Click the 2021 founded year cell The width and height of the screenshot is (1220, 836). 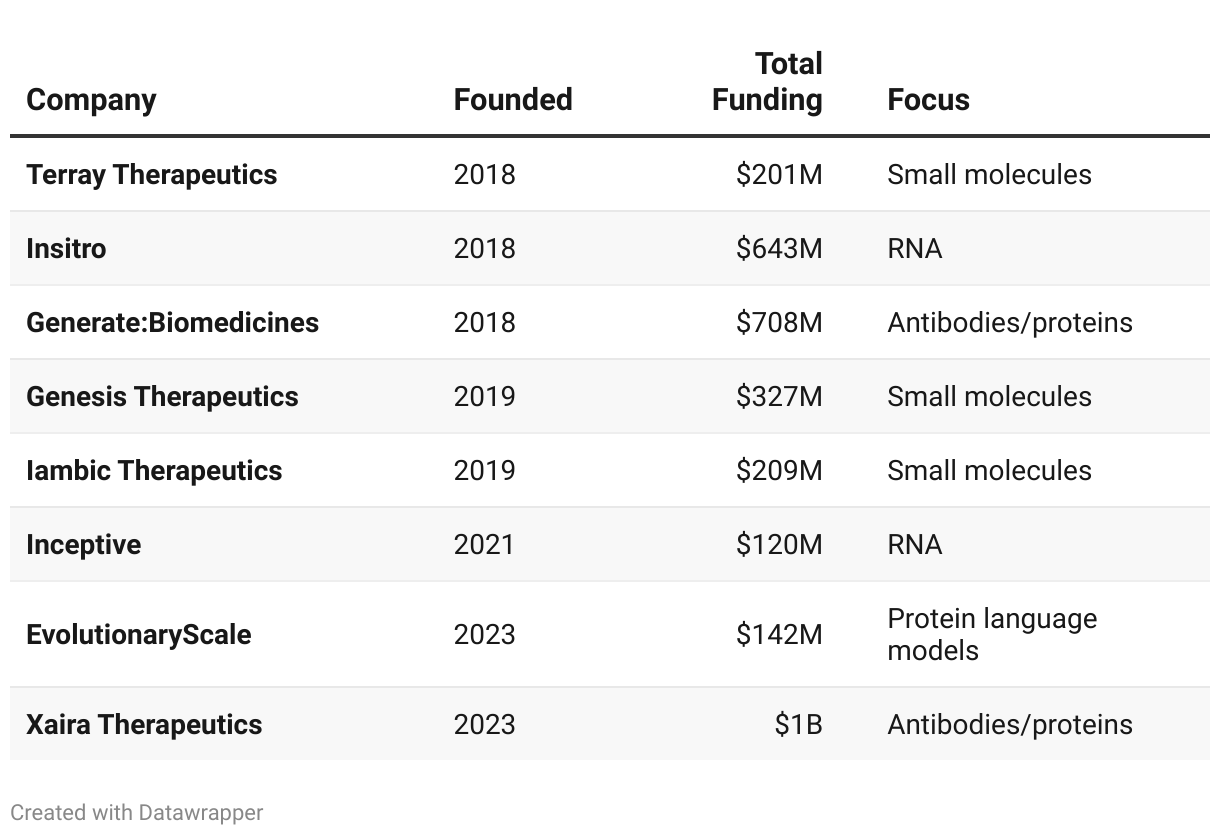tap(484, 545)
